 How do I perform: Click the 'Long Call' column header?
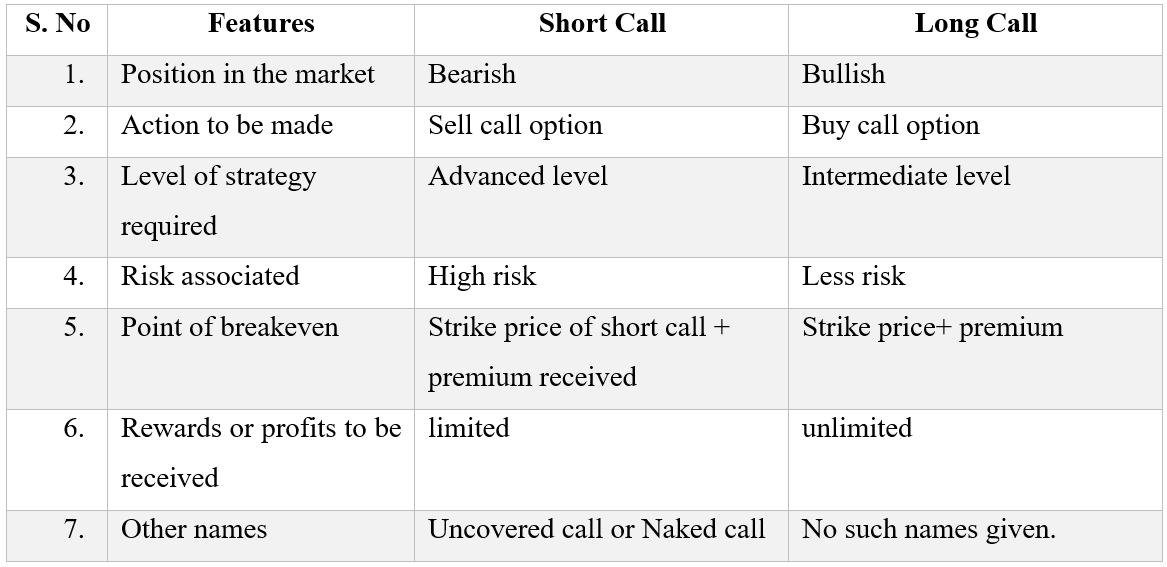[x=975, y=24]
